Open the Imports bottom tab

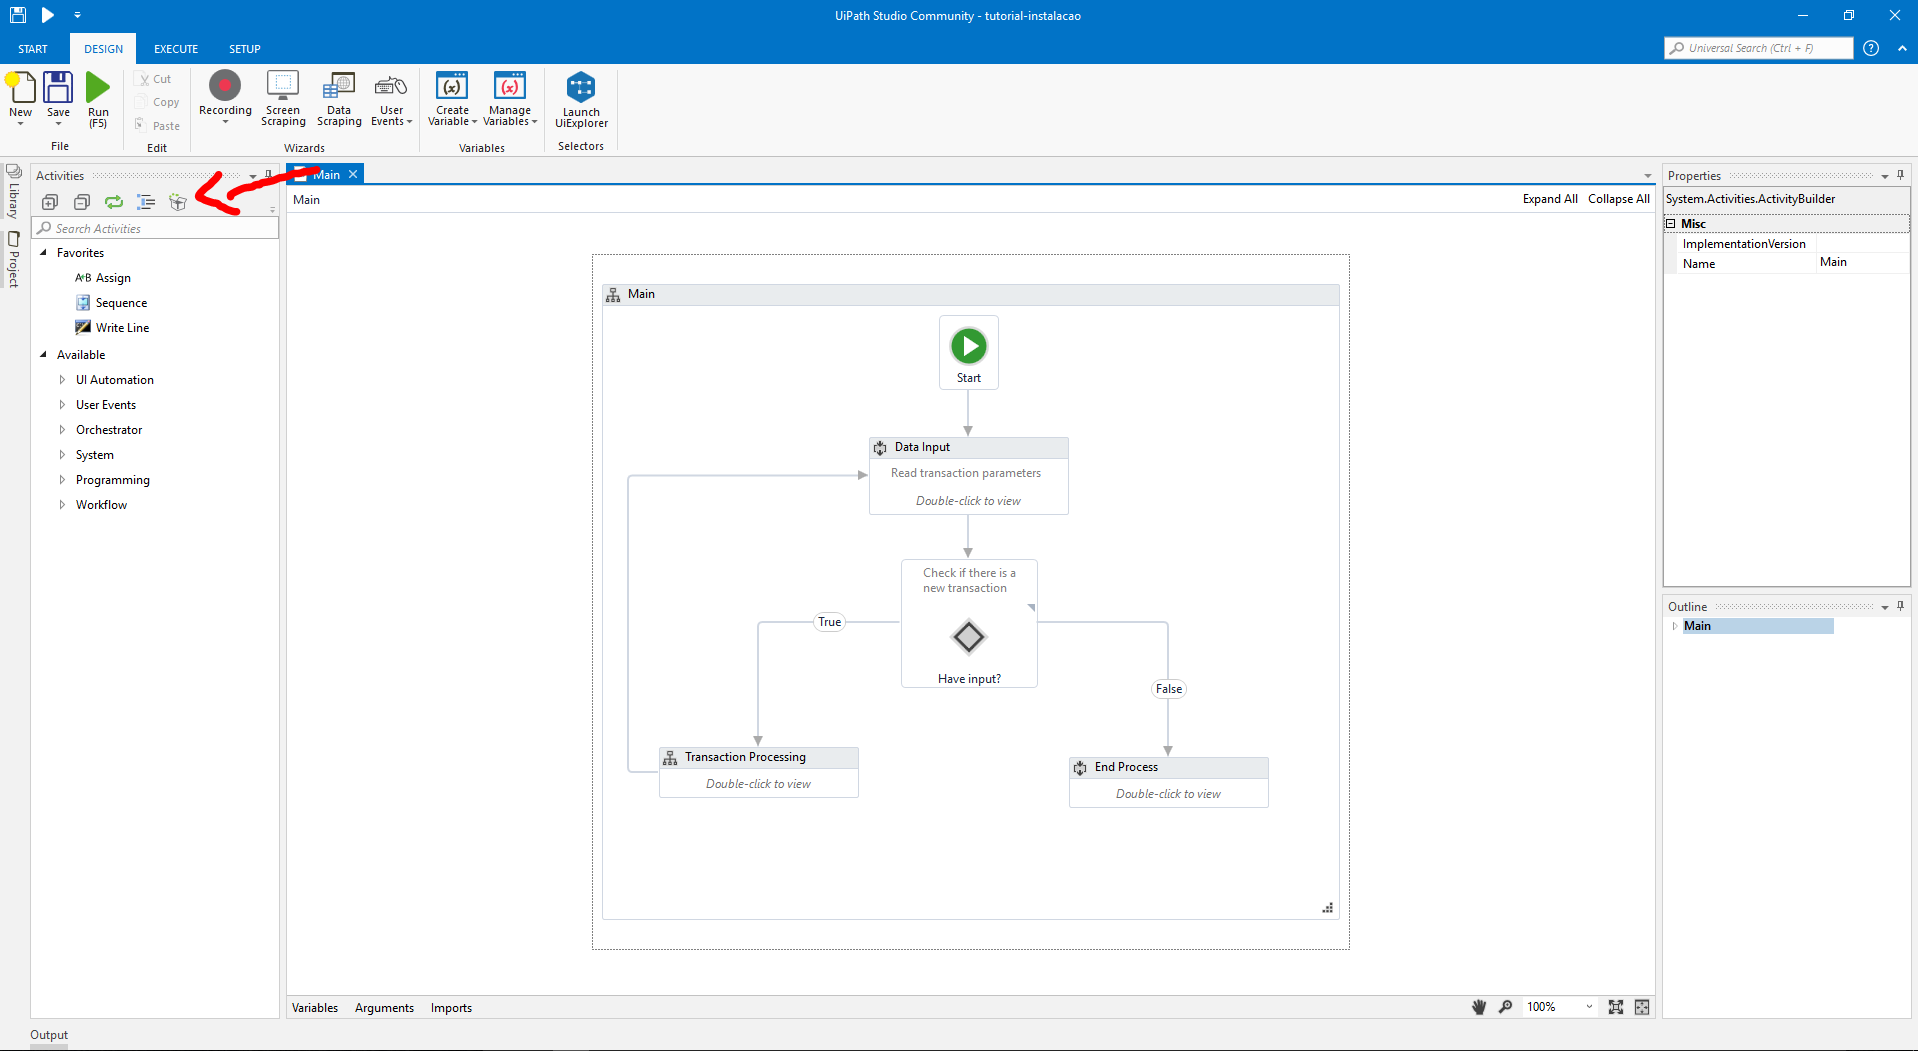coord(451,1008)
